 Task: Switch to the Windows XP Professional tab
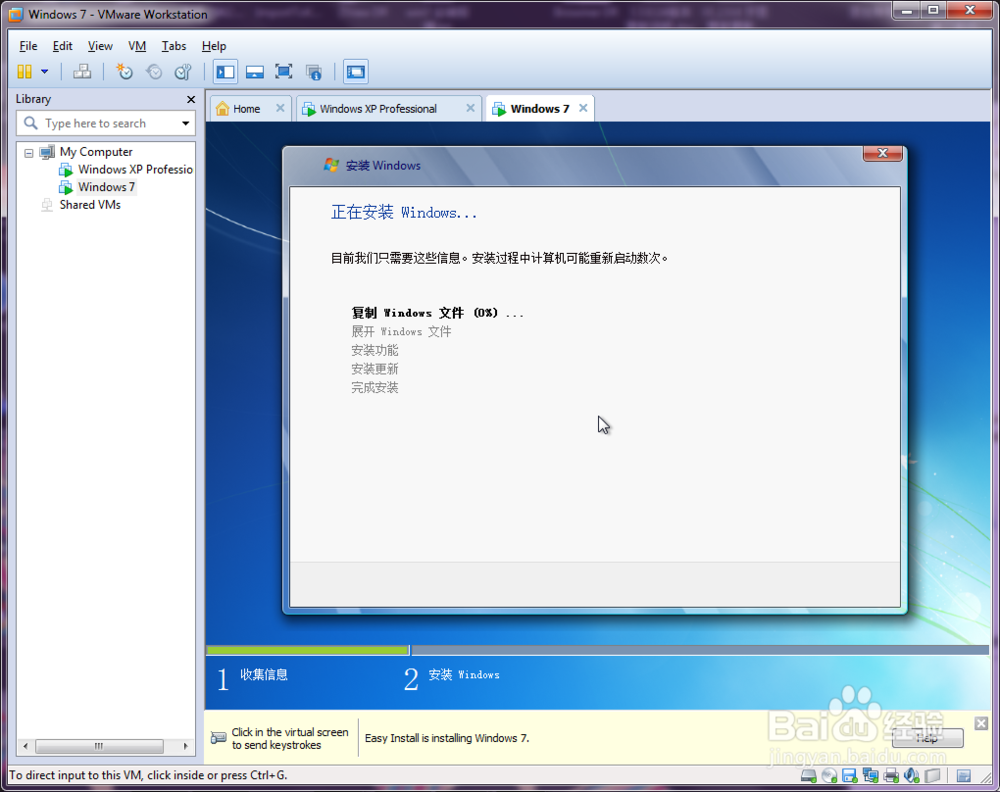click(x=378, y=109)
